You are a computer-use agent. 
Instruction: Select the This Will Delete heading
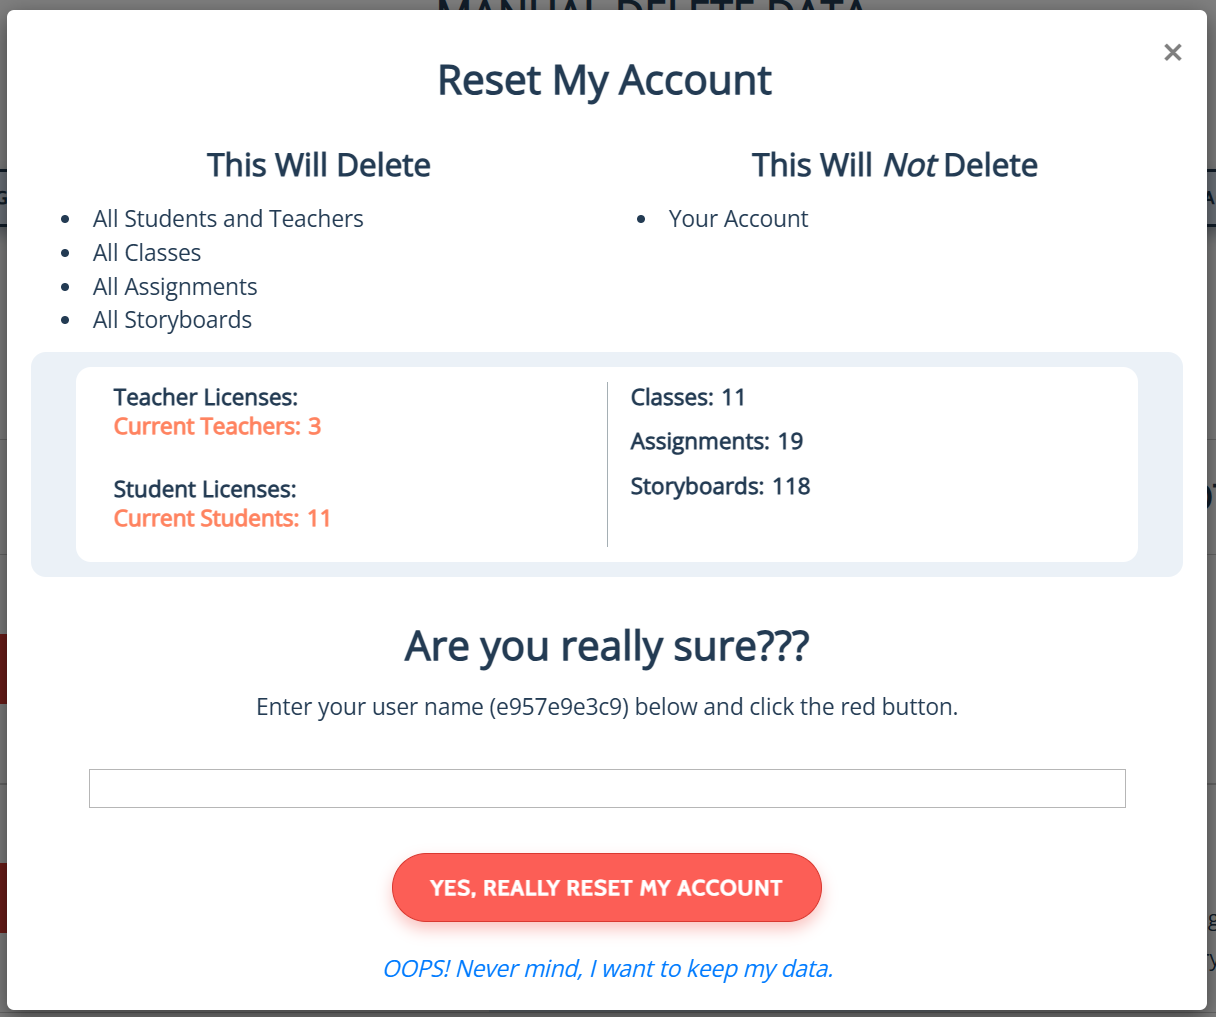[319, 165]
